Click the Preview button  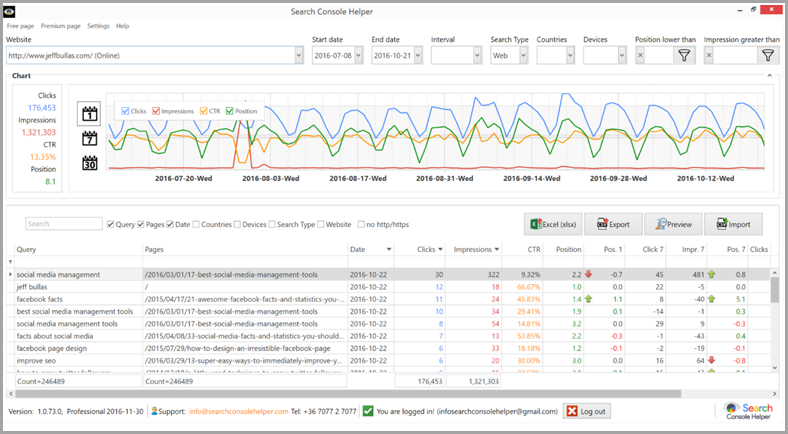click(x=673, y=224)
